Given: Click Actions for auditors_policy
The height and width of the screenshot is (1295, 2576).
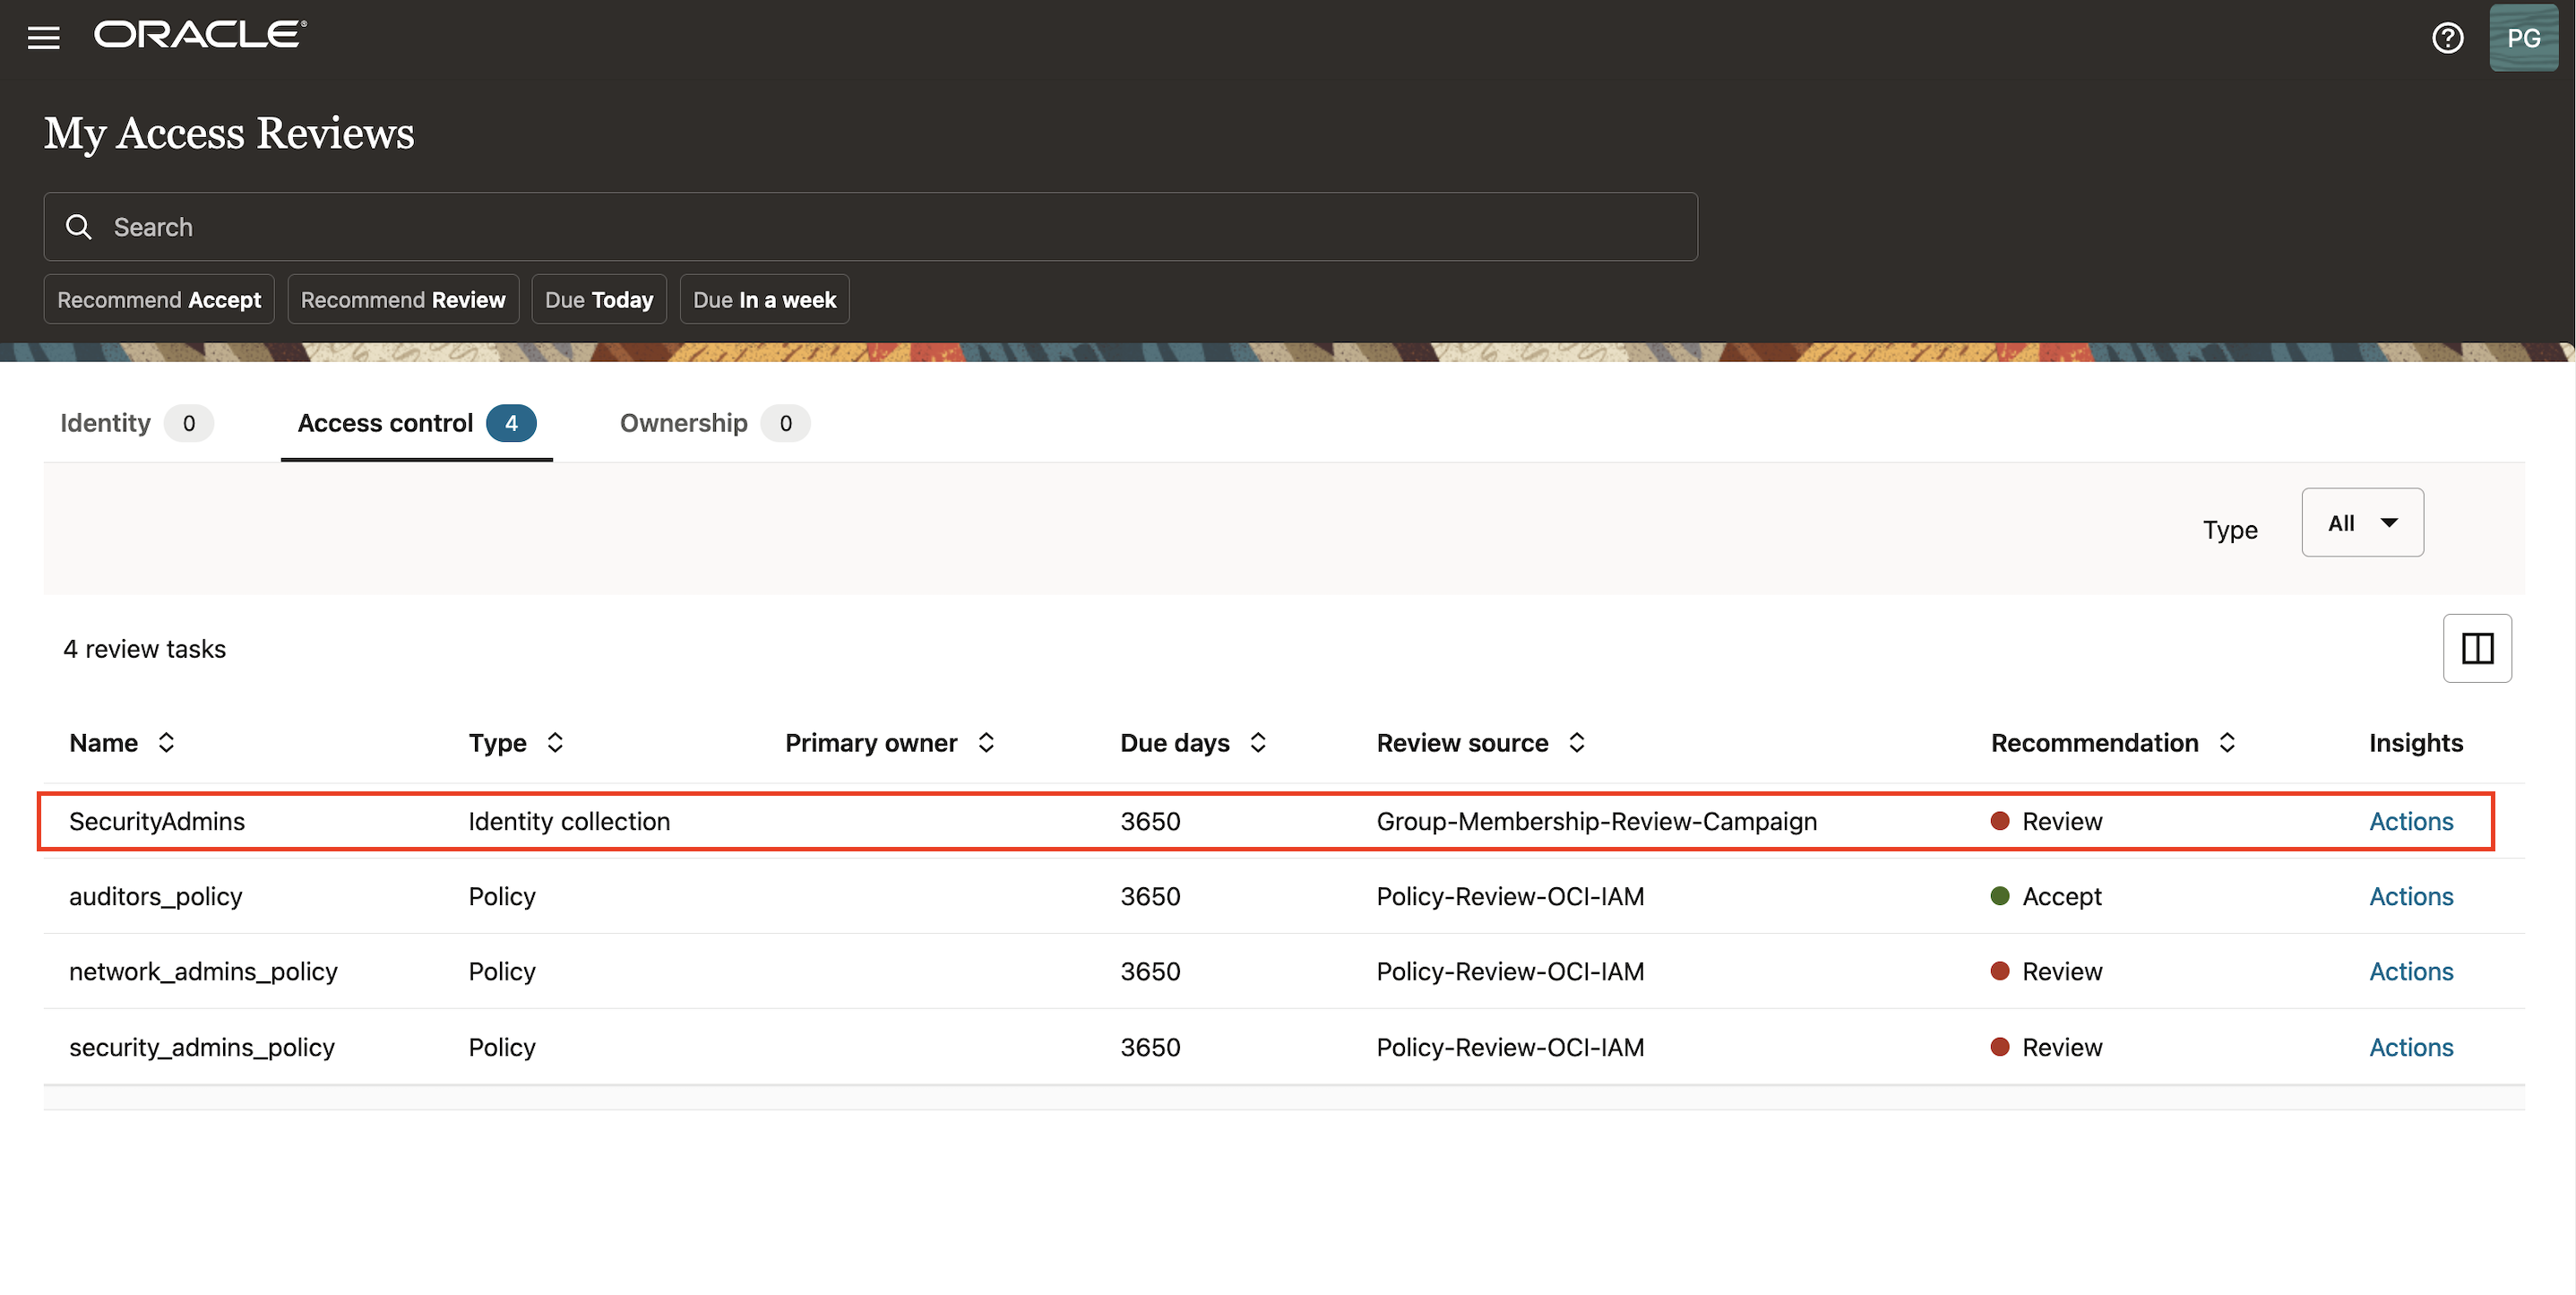Looking at the screenshot, I should [x=2411, y=896].
